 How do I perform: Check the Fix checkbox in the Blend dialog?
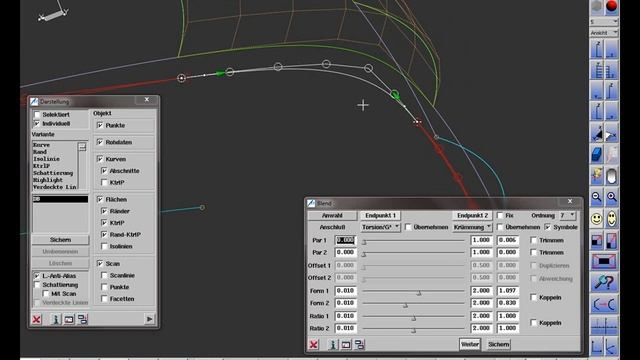tap(500, 215)
